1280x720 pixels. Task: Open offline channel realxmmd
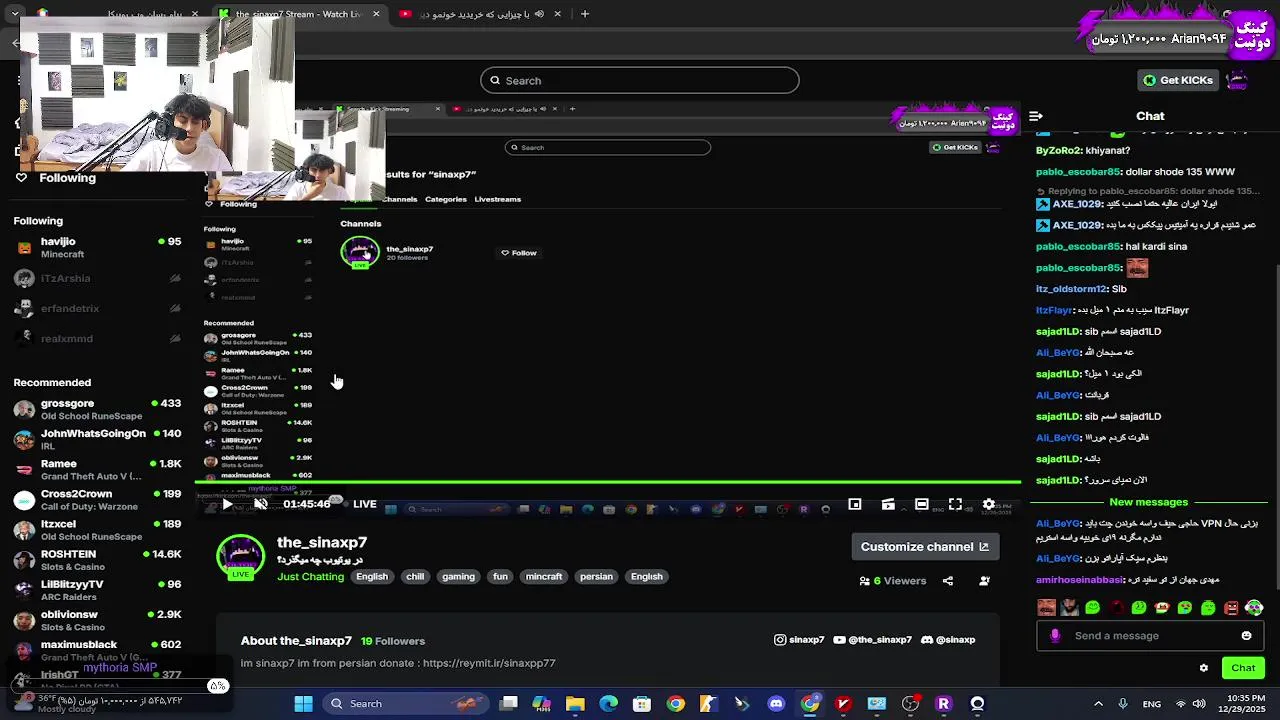pyautogui.click(x=97, y=339)
